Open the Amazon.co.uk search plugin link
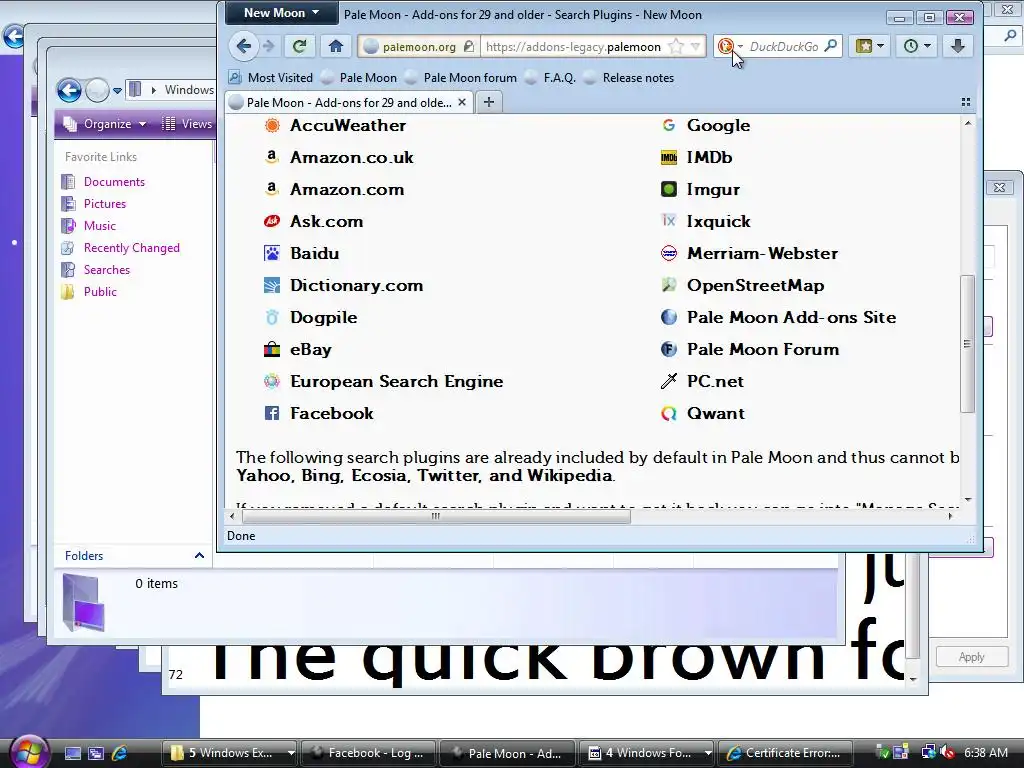1024x768 pixels. coord(351,157)
